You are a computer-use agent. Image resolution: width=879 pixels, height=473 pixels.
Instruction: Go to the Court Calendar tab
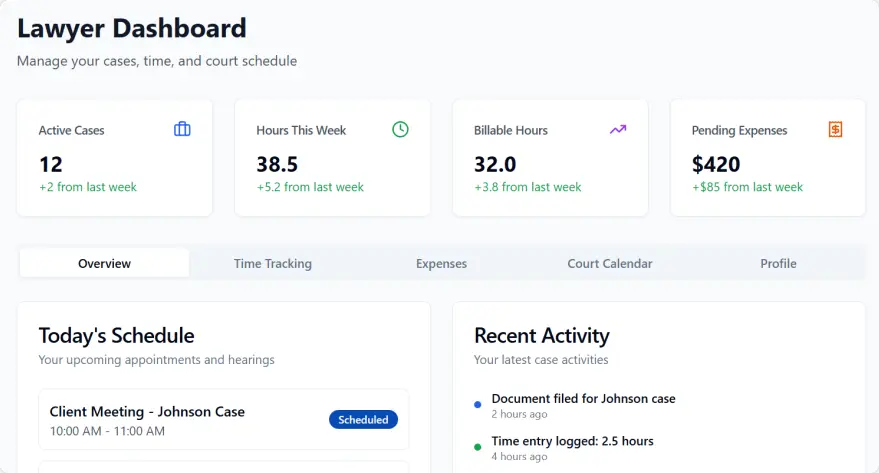[x=610, y=264]
